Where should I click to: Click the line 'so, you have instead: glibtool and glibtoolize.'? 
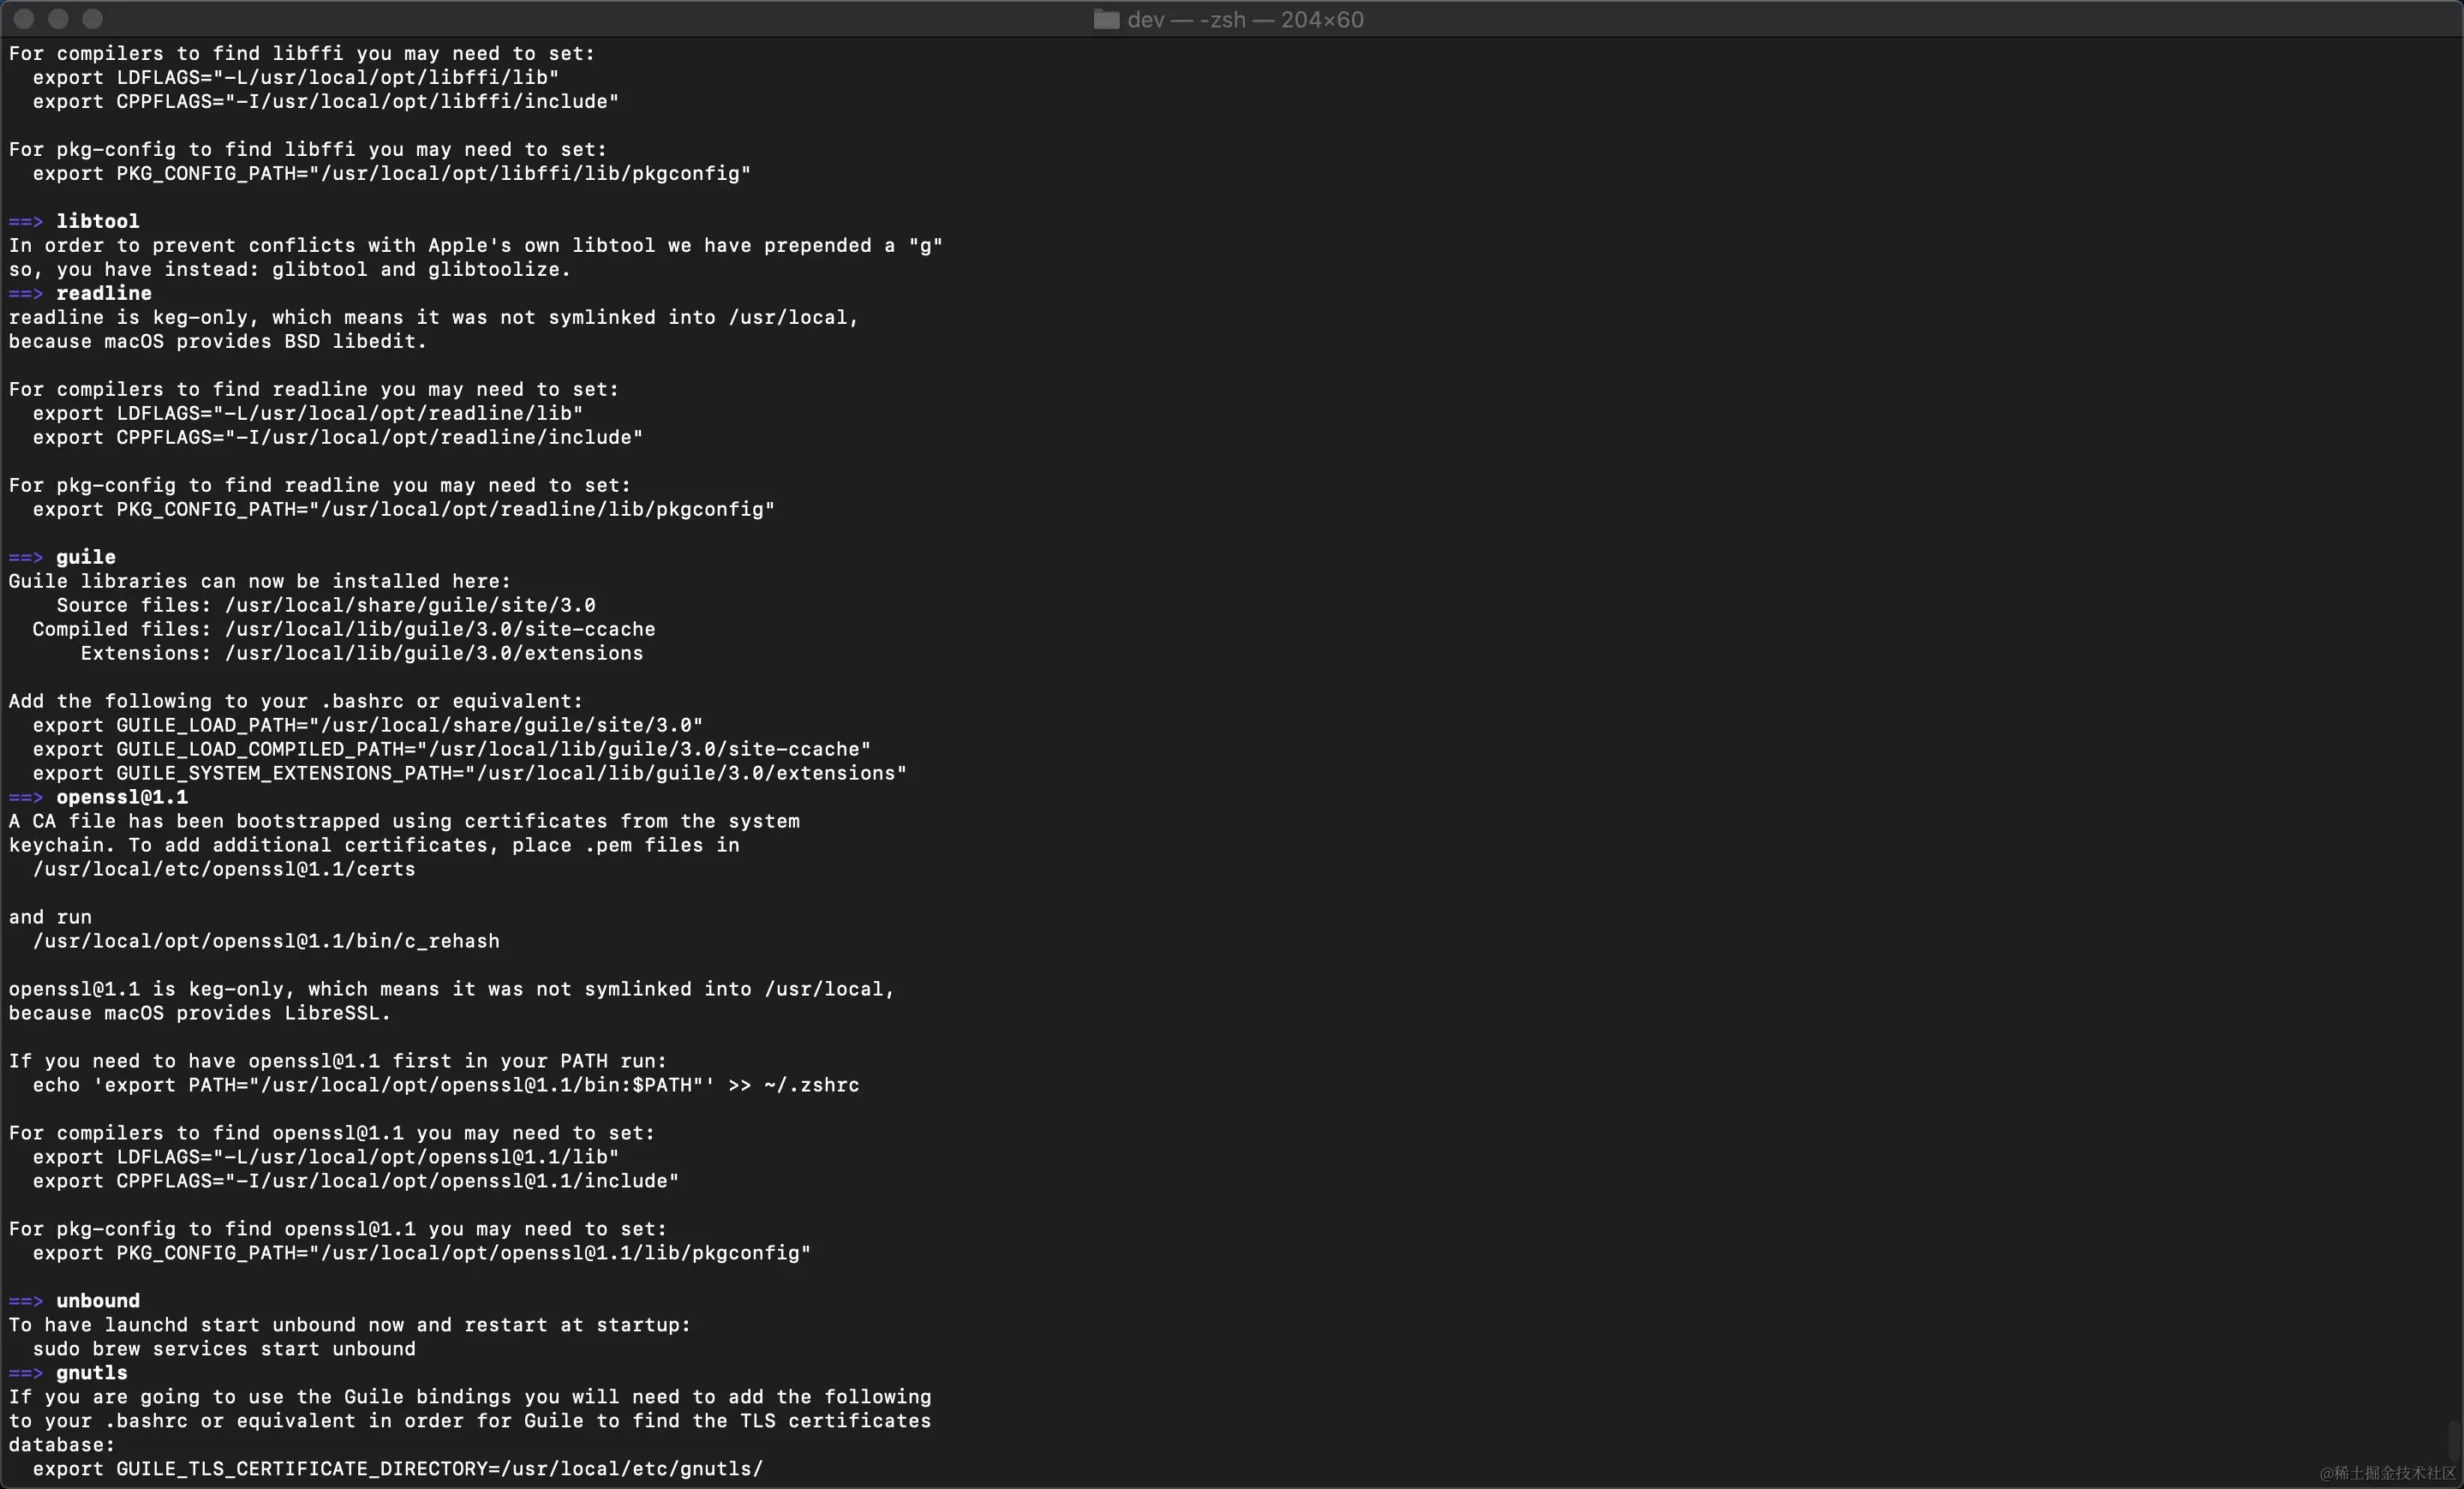pos(290,269)
